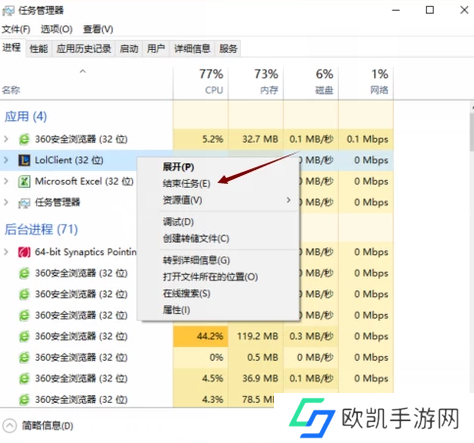Choose 属性(I) in the context menu

point(218,310)
